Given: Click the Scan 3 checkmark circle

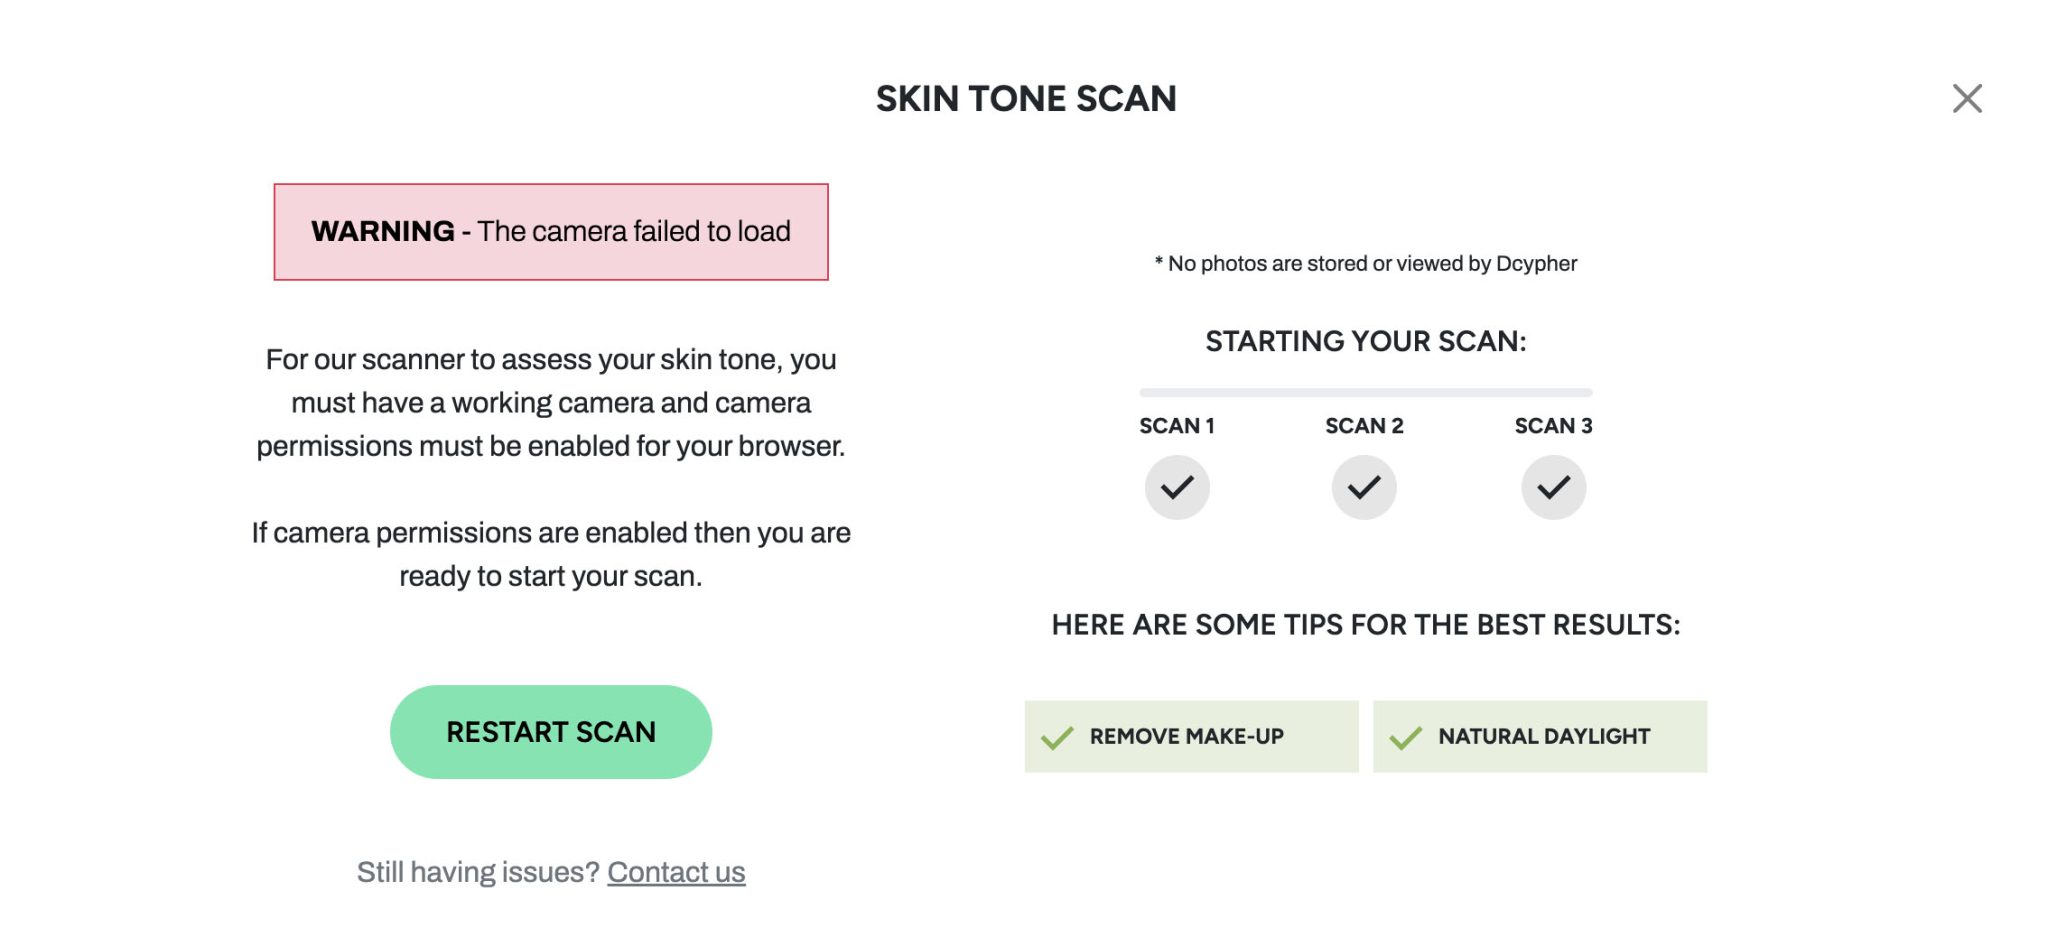Looking at the screenshot, I should click(1553, 488).
